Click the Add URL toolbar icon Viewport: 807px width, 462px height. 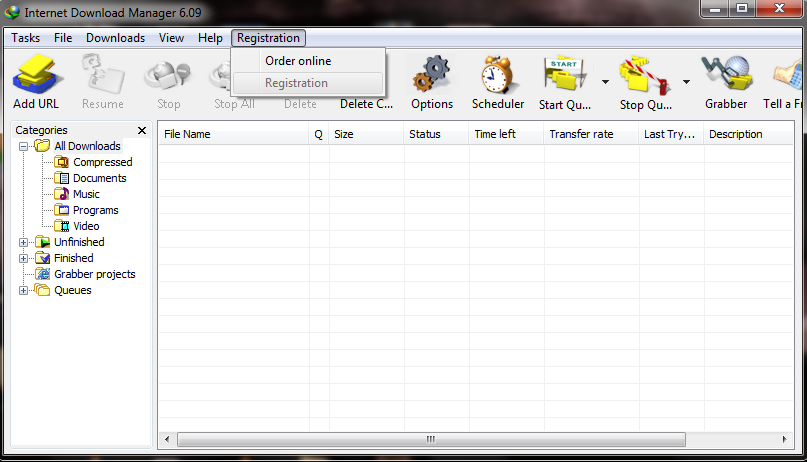(x=37, y=75)
